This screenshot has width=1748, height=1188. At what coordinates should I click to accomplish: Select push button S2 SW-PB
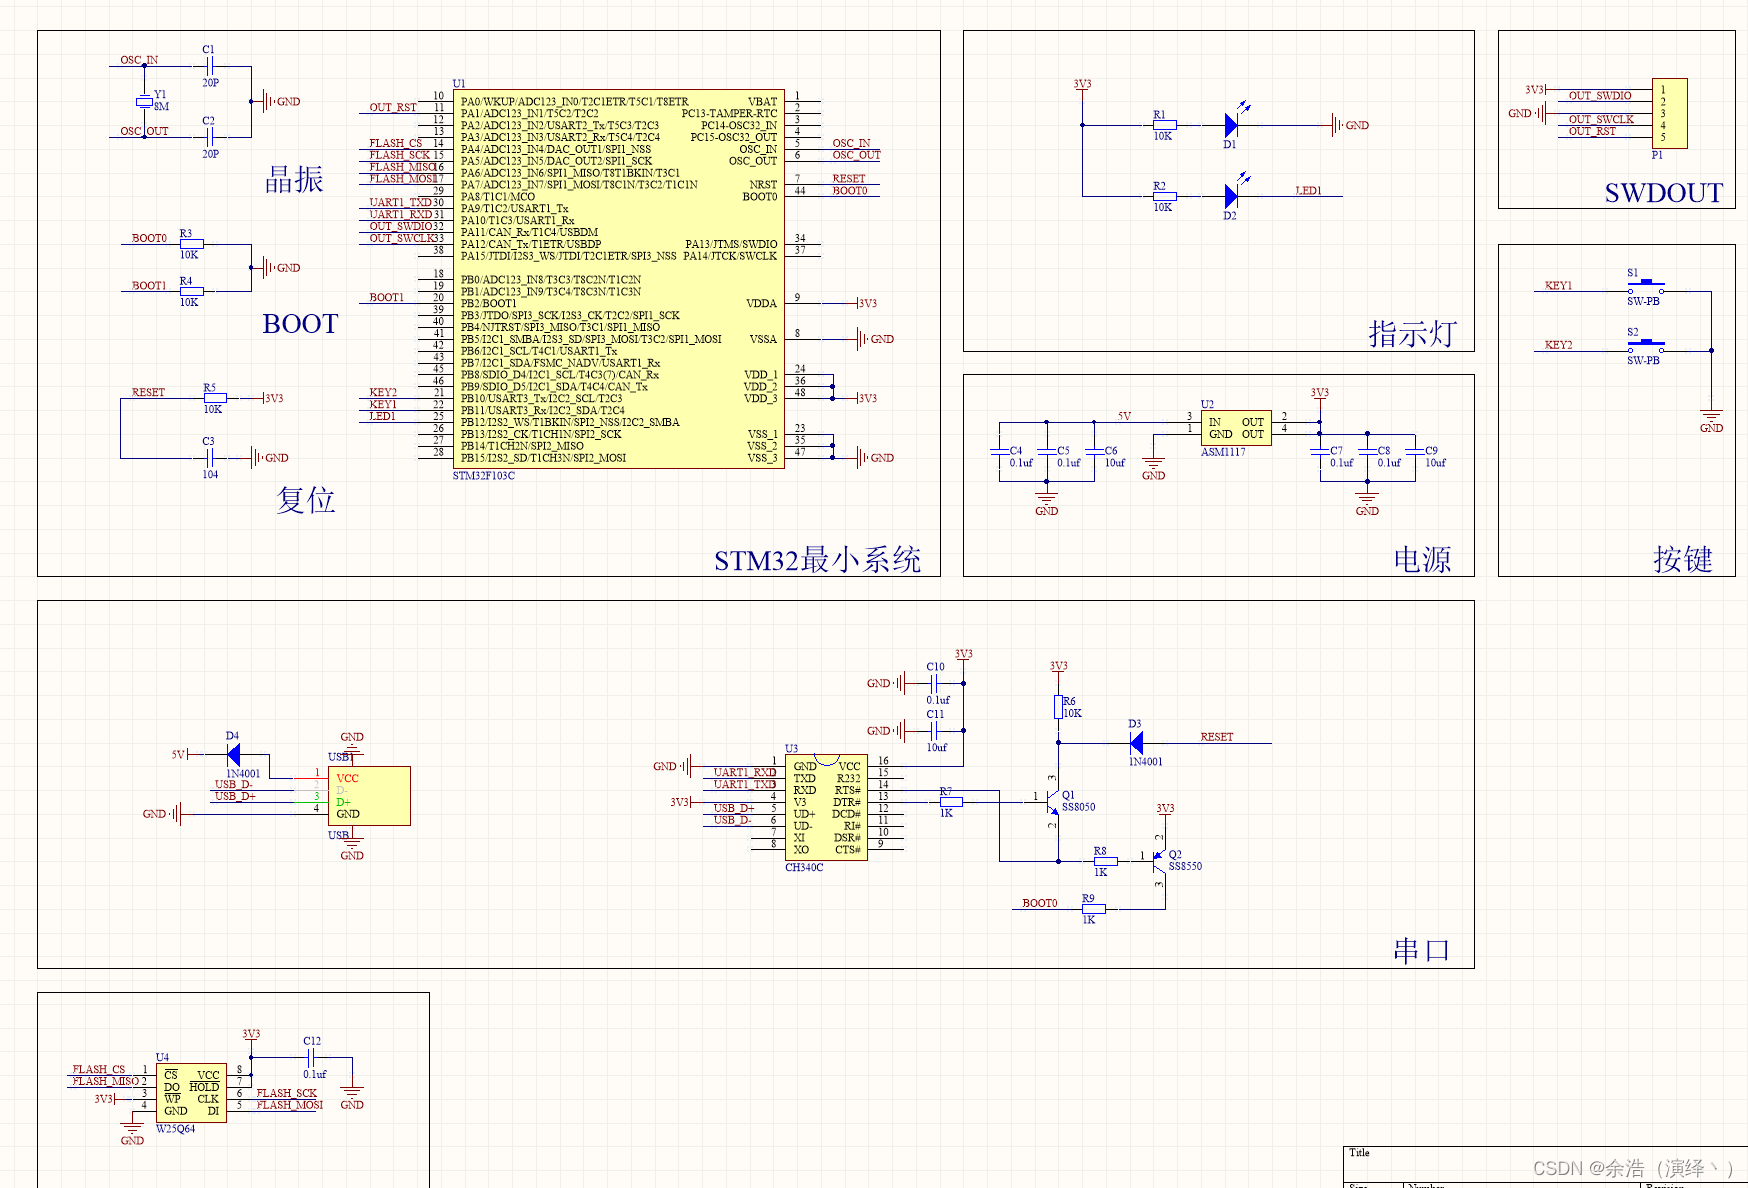(1645, 347)
